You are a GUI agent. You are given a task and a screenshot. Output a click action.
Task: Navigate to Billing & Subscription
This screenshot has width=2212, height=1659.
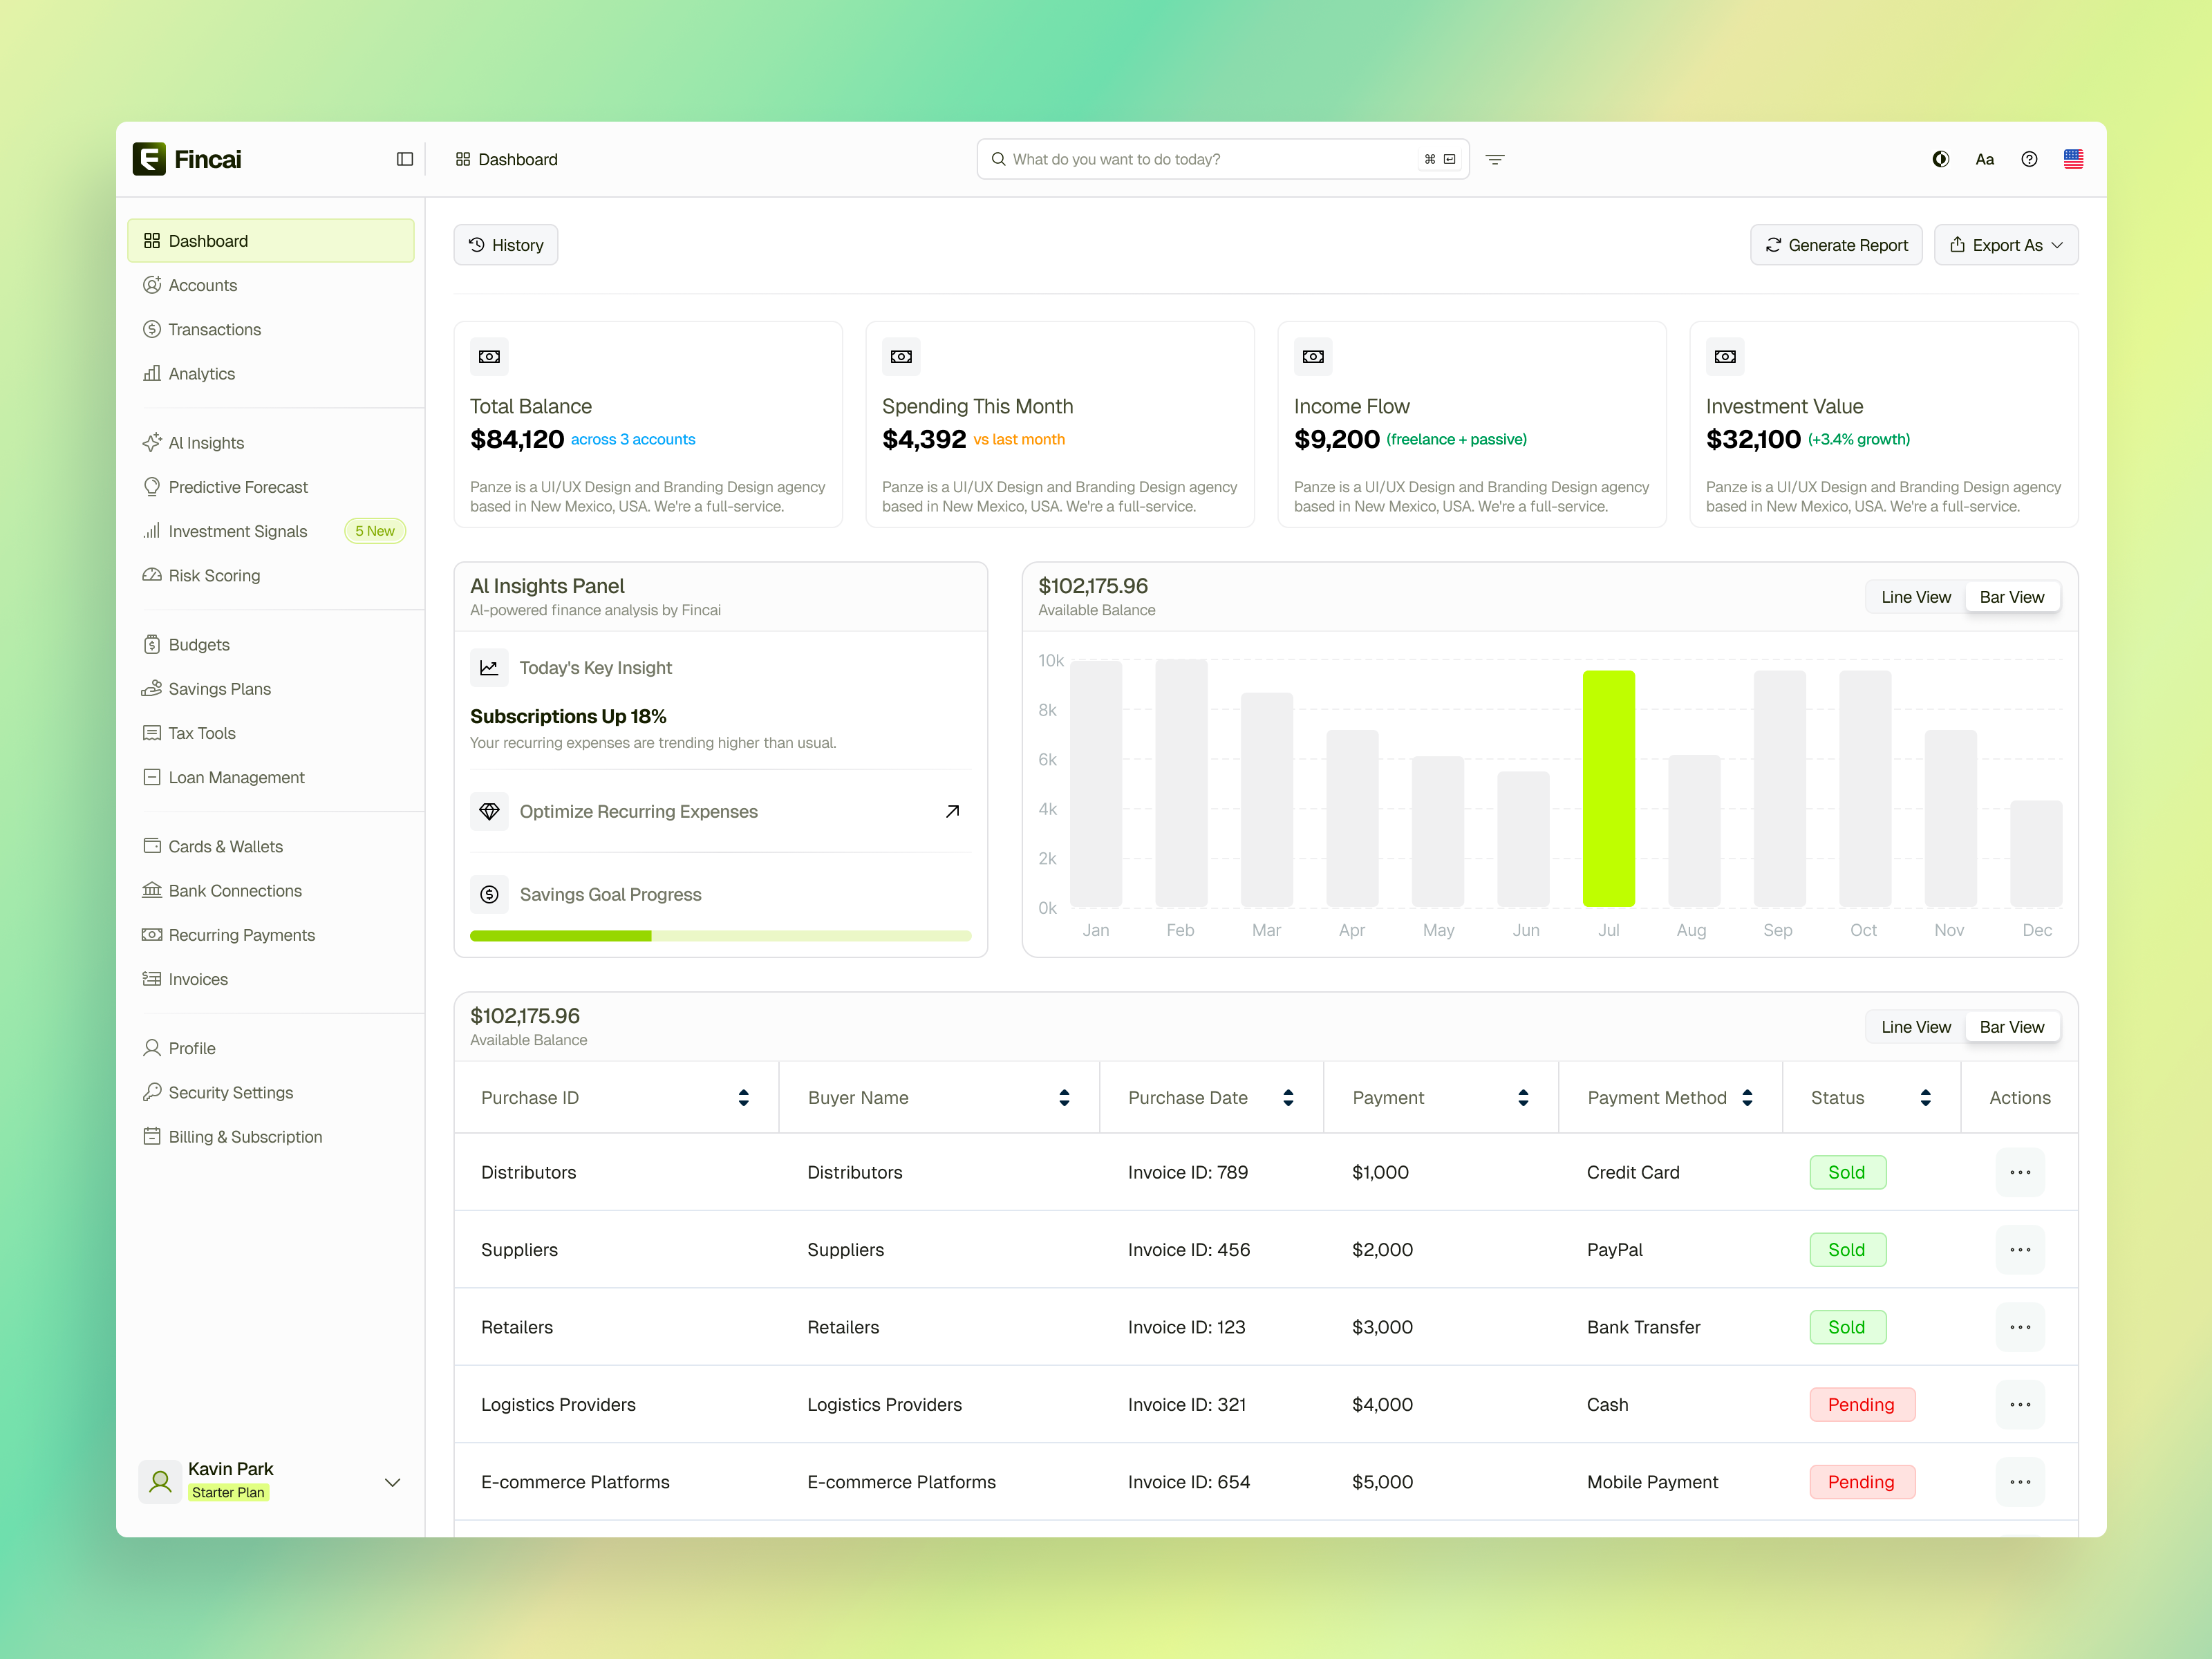(x=245, y=1136)
